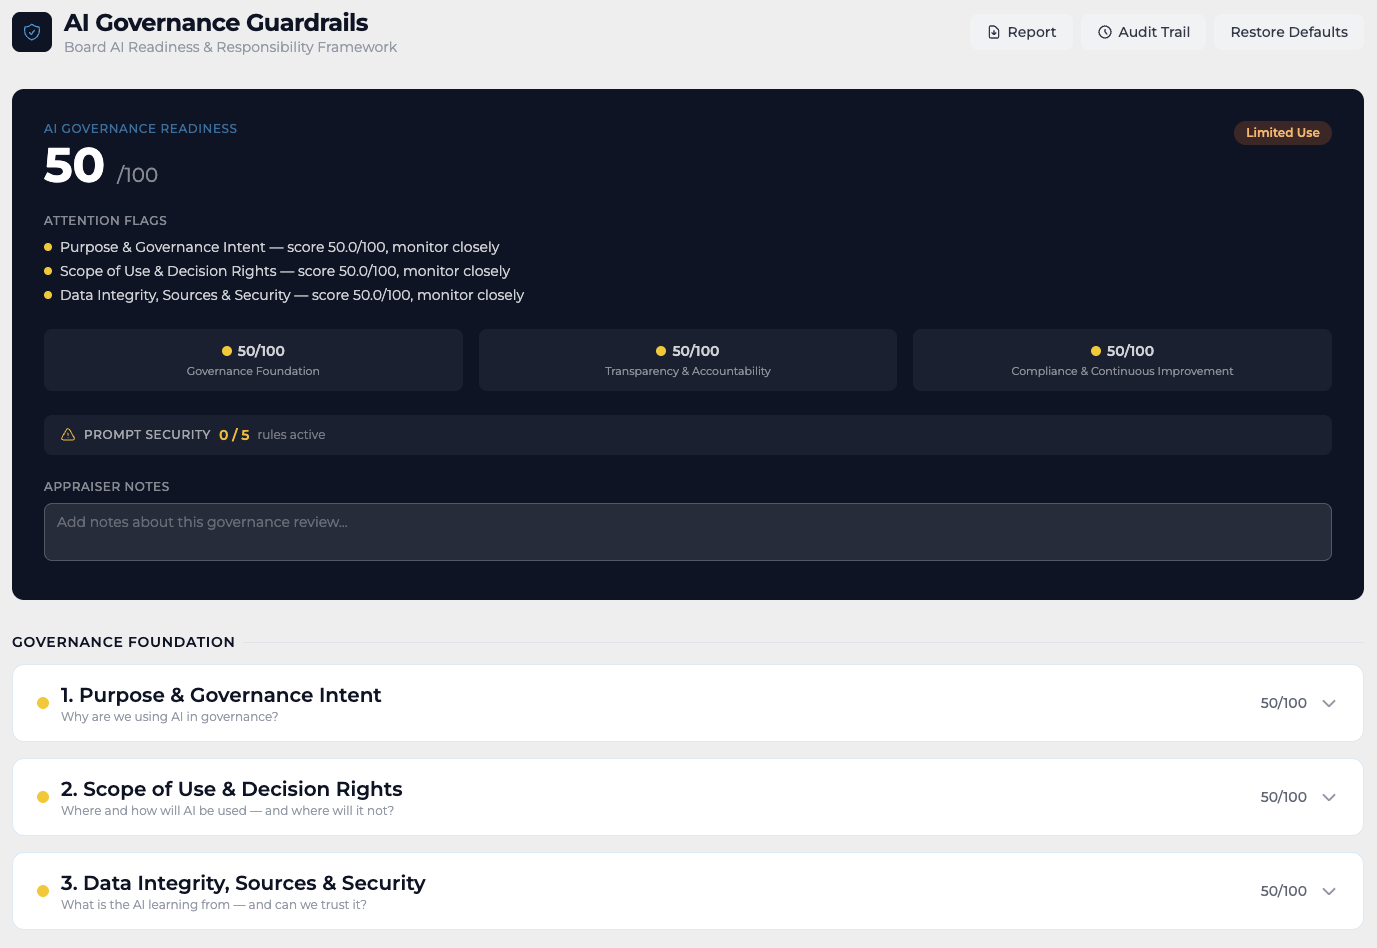Viewport: 1377px width, 948px height.
Task: Click the yellow dot on Compliance & Continuous Improvement card
Action: tap(1094, 350)
